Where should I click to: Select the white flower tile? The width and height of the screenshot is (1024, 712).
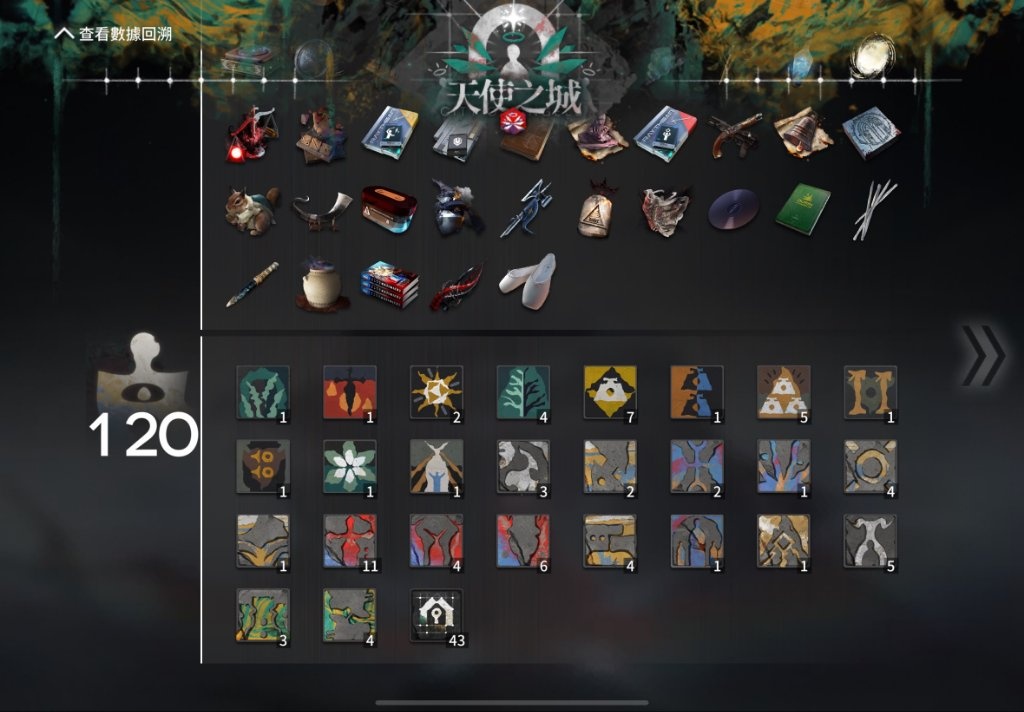350,466
